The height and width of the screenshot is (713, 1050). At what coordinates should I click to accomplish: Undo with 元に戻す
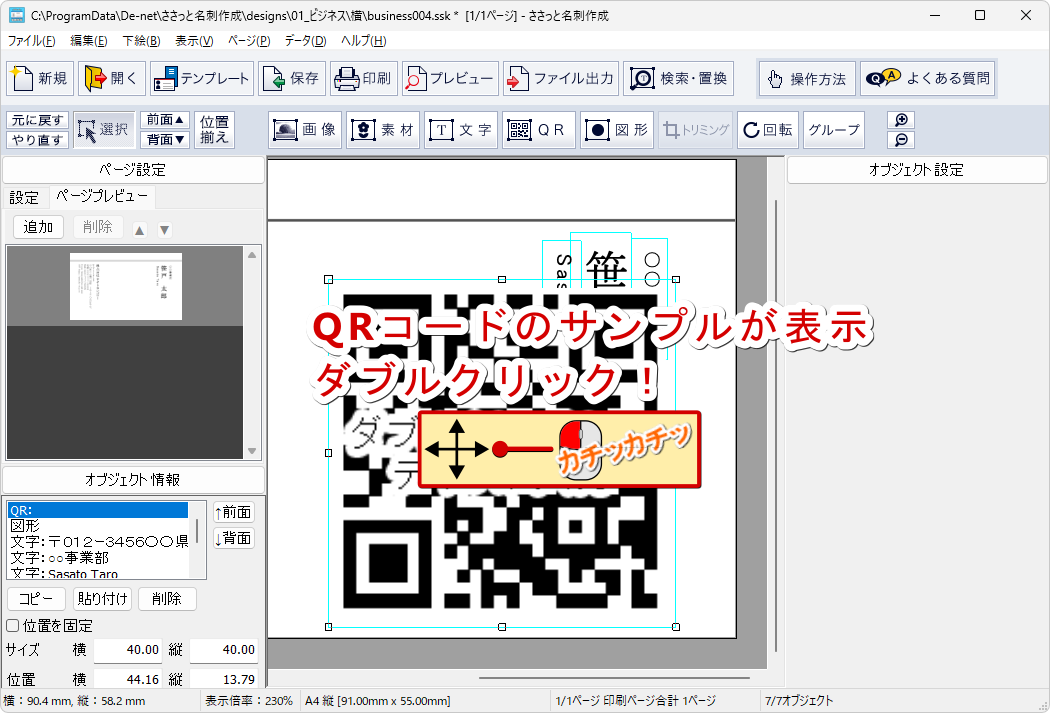coord(38,121)
